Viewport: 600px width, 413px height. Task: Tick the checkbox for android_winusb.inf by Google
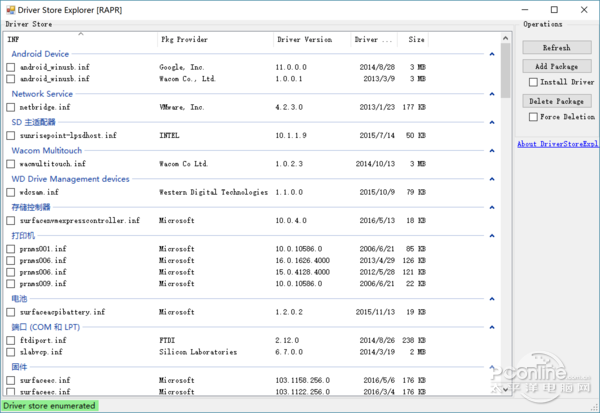(11, 67)
